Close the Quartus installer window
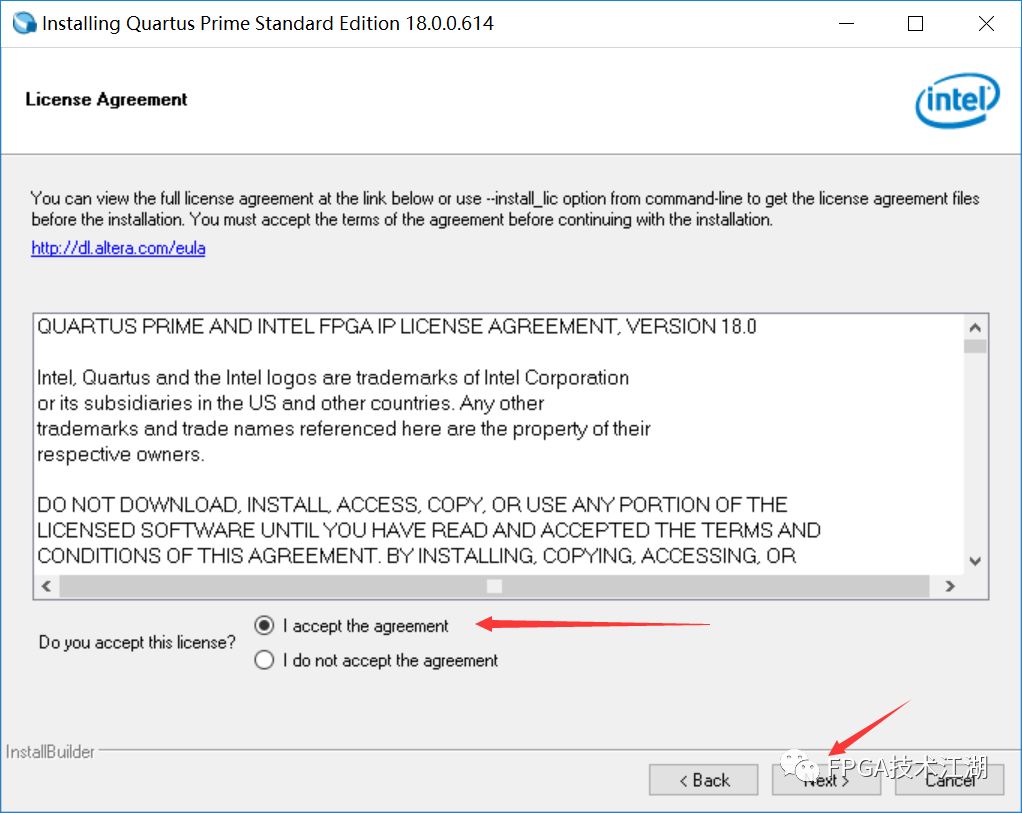The height and width of the screenshot is (813, 1022). pyautogui.click(x=986, y=23)
